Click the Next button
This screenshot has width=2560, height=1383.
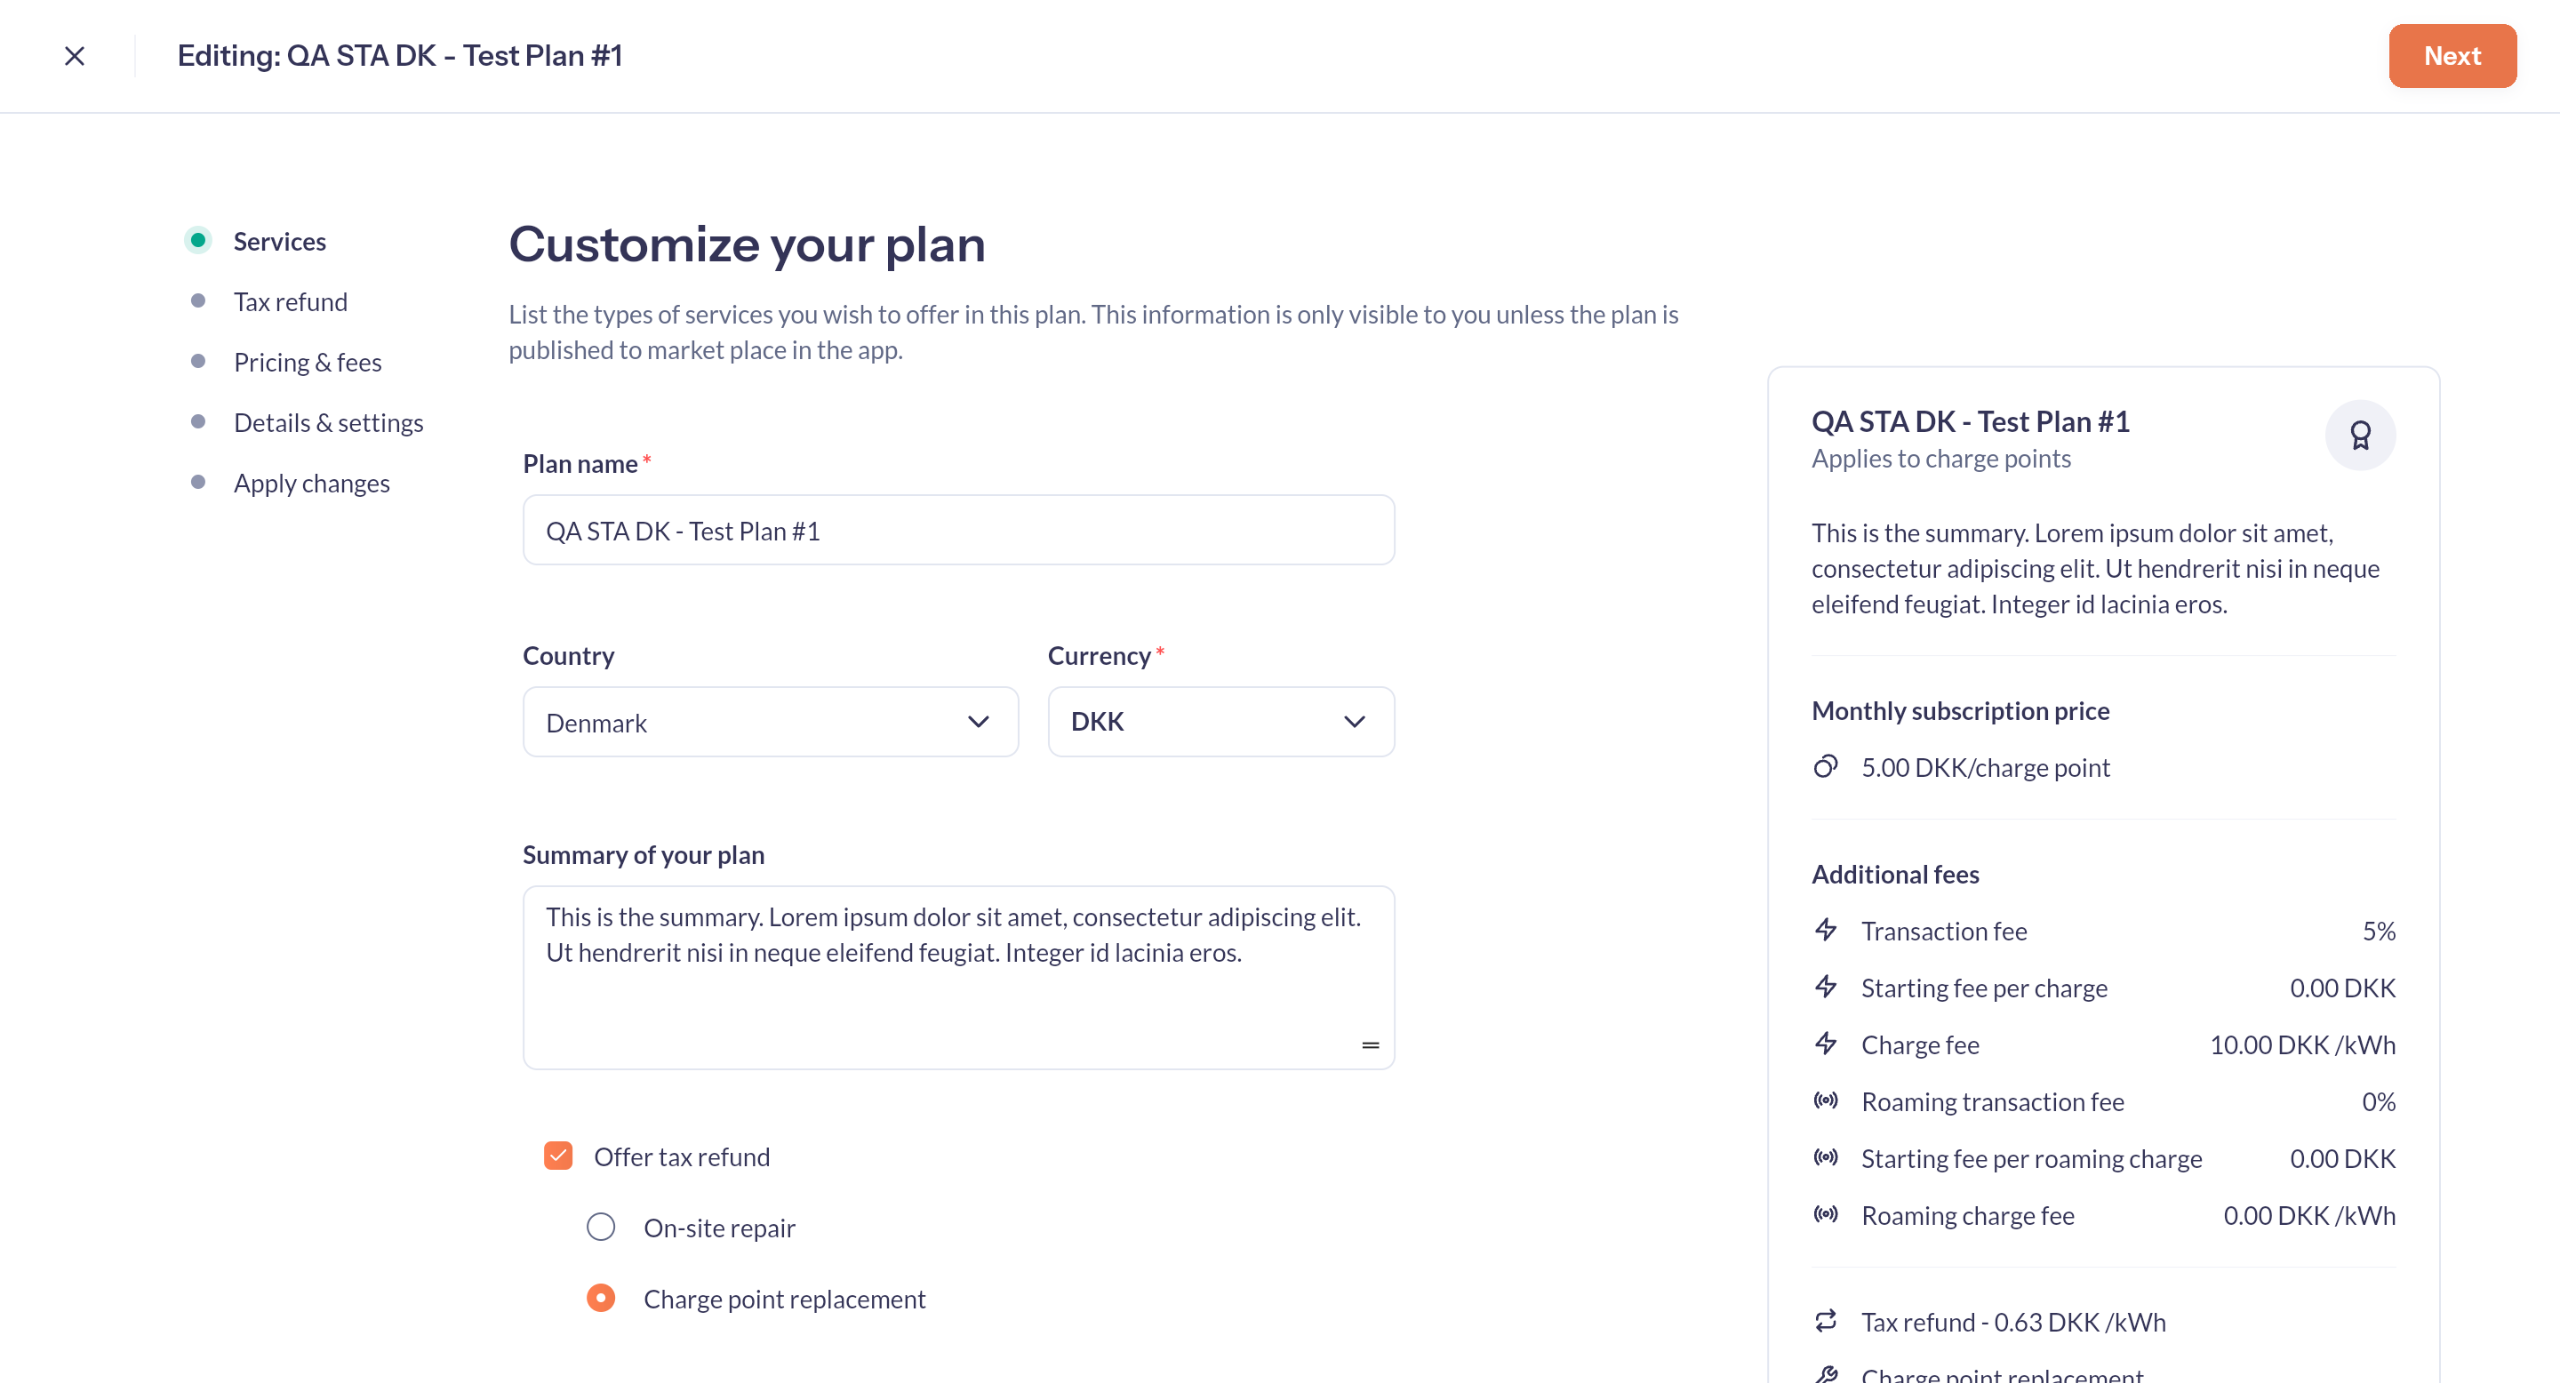(2452, 56)
